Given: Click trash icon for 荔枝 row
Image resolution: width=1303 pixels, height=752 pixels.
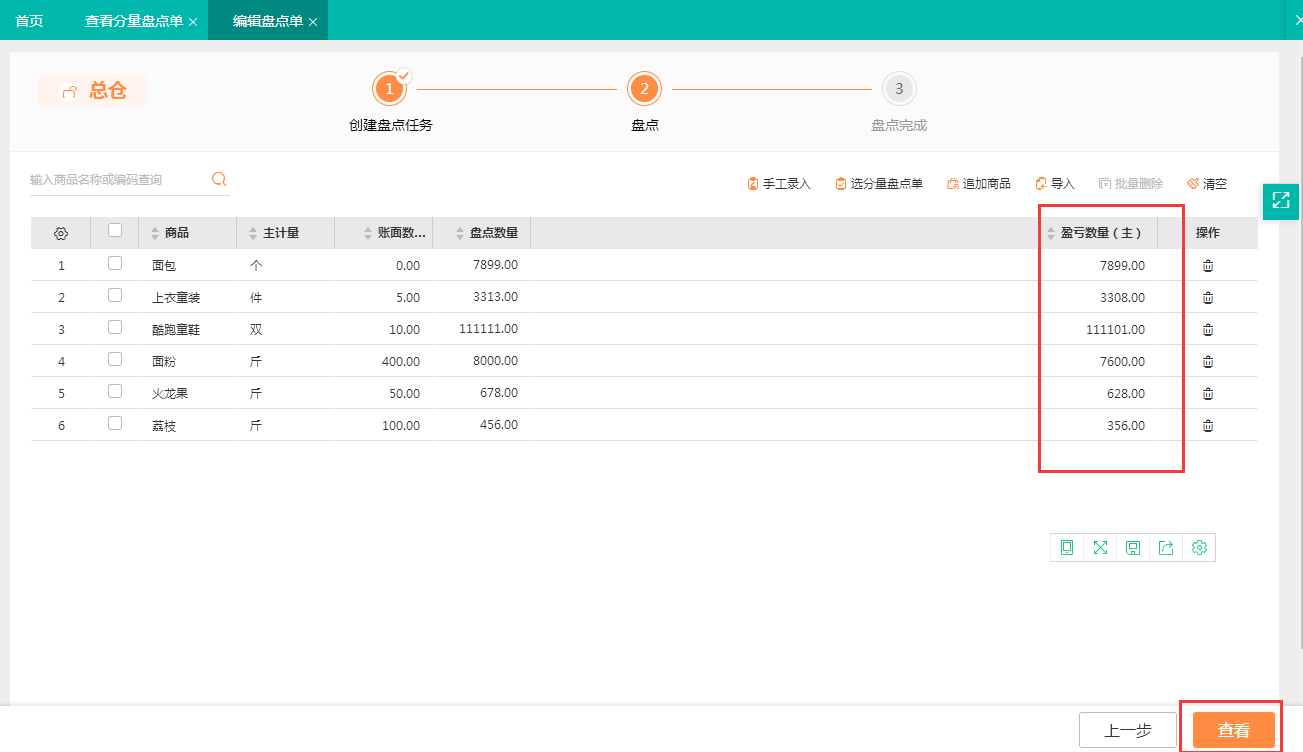Looking at the screenshot, I should tap(1207, 426).
